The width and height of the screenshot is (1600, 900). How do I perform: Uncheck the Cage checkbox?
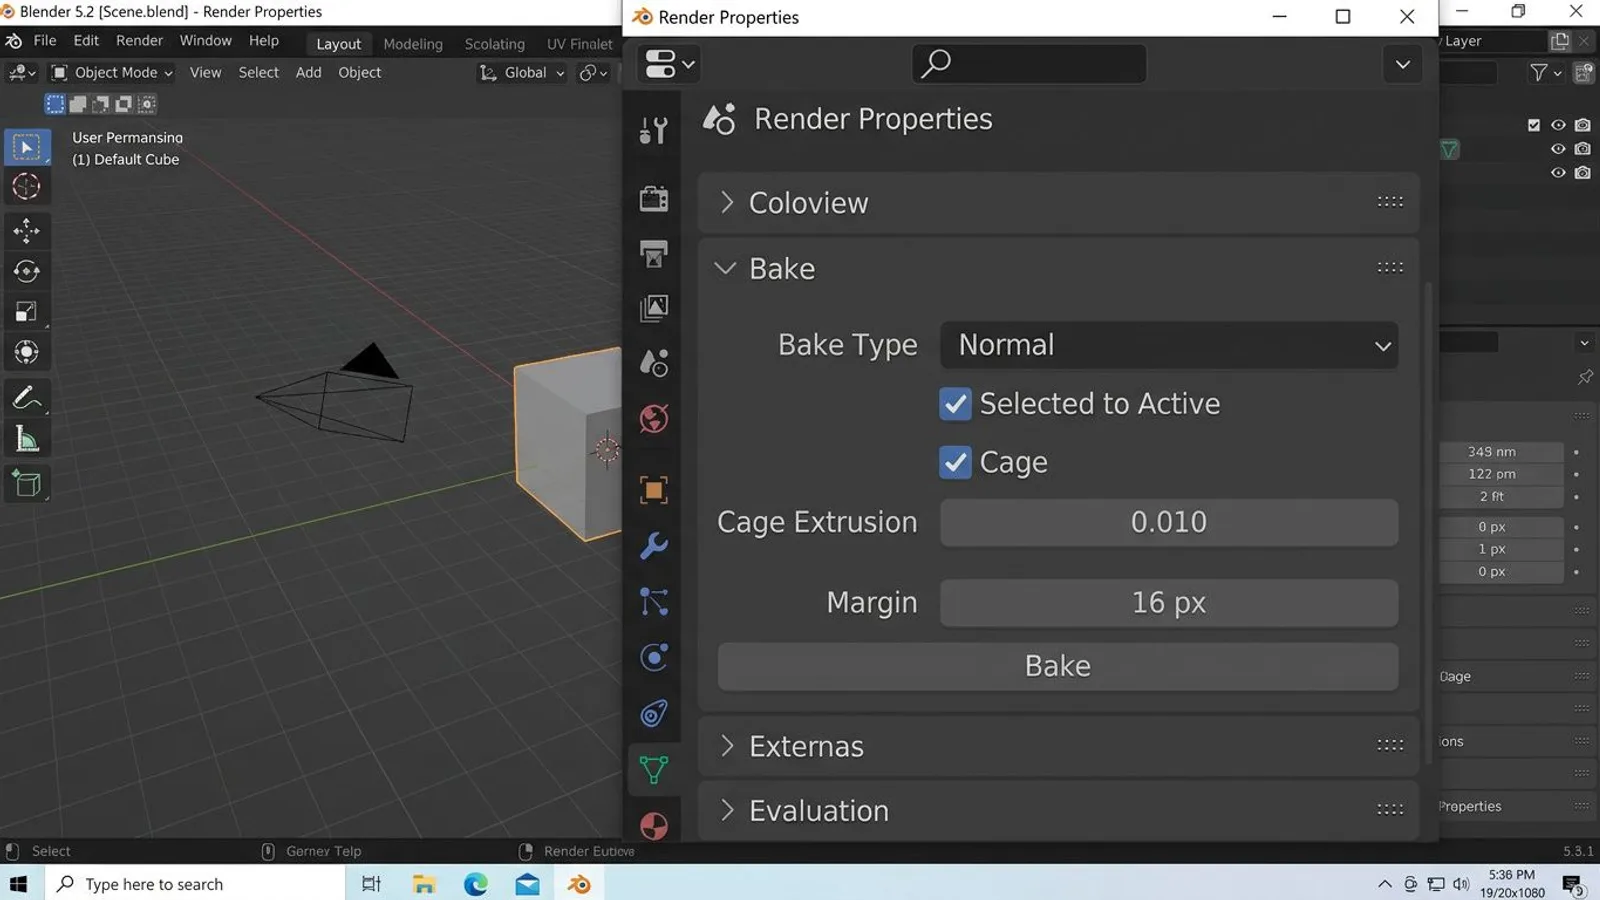pos(955,462)
